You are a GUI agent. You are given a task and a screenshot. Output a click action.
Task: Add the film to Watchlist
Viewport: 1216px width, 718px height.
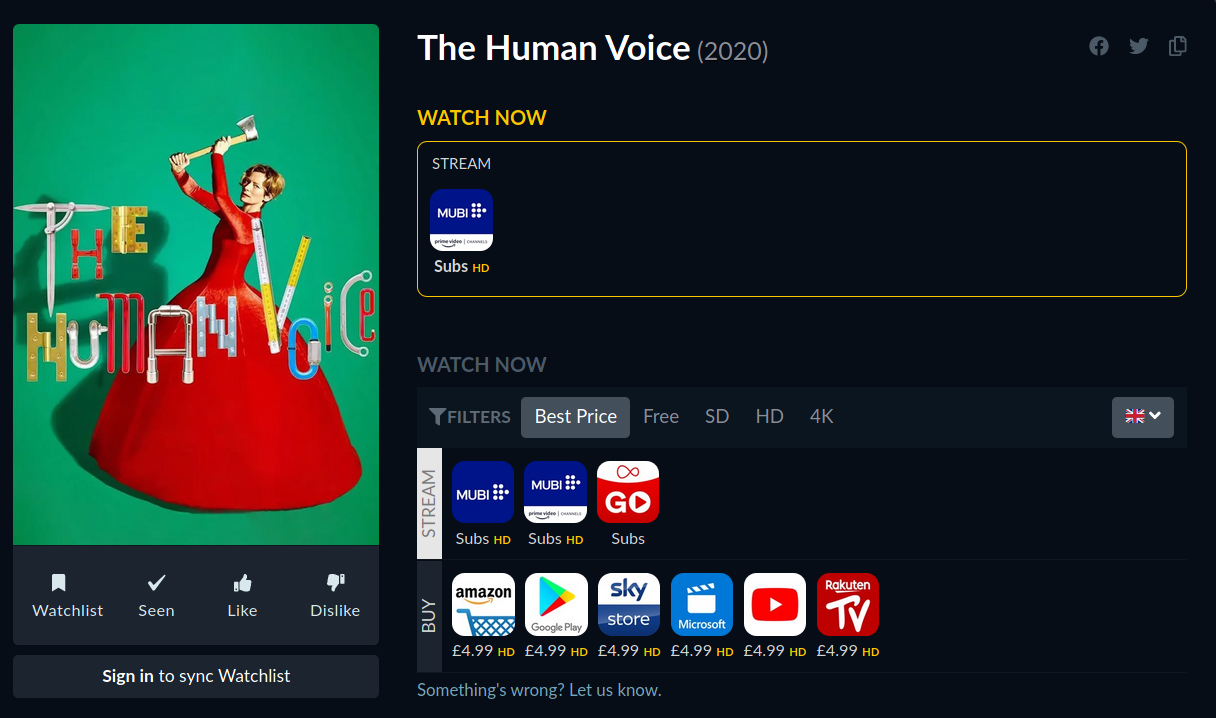(x=68, y=596)
